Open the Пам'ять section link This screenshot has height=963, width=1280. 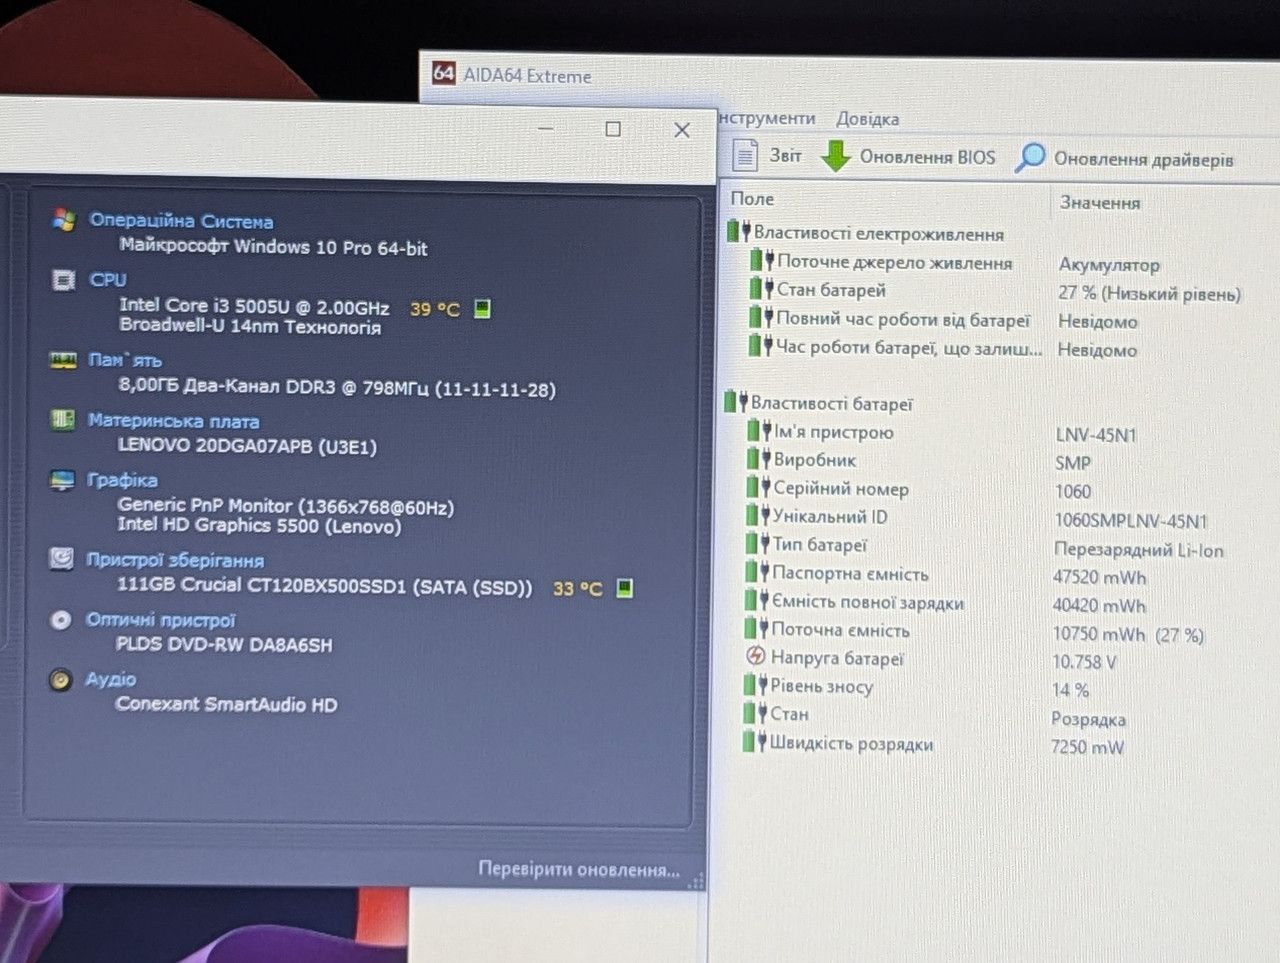[125, 360]
